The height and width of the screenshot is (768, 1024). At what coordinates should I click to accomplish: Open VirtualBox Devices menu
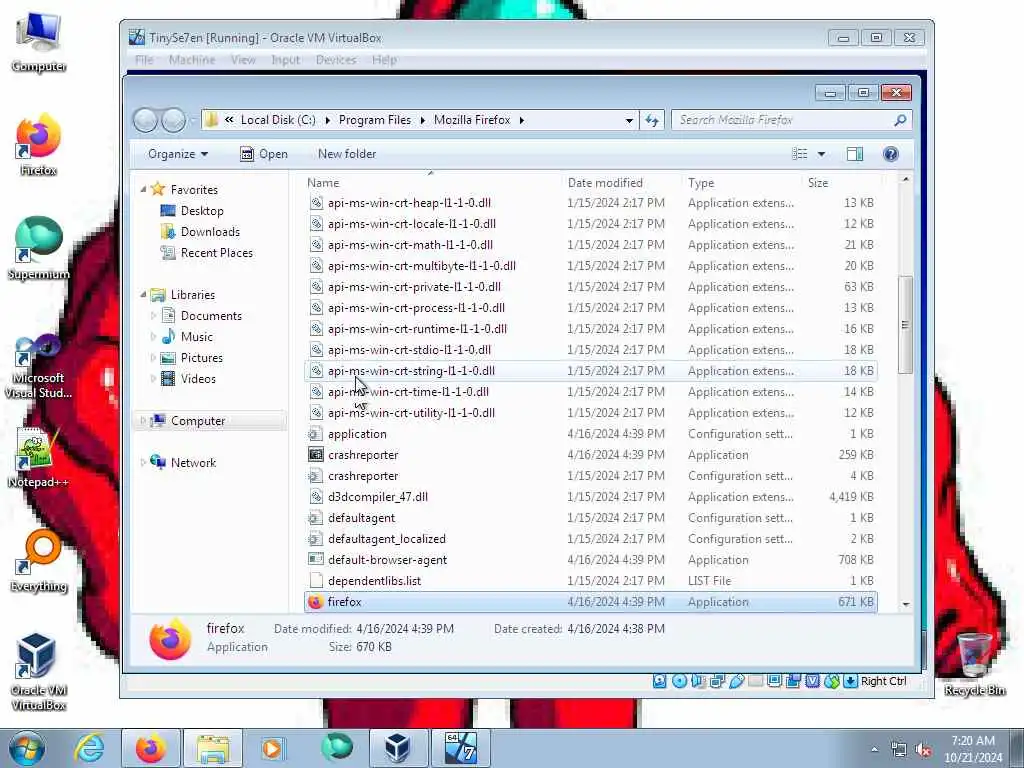(x=336, y=60)
